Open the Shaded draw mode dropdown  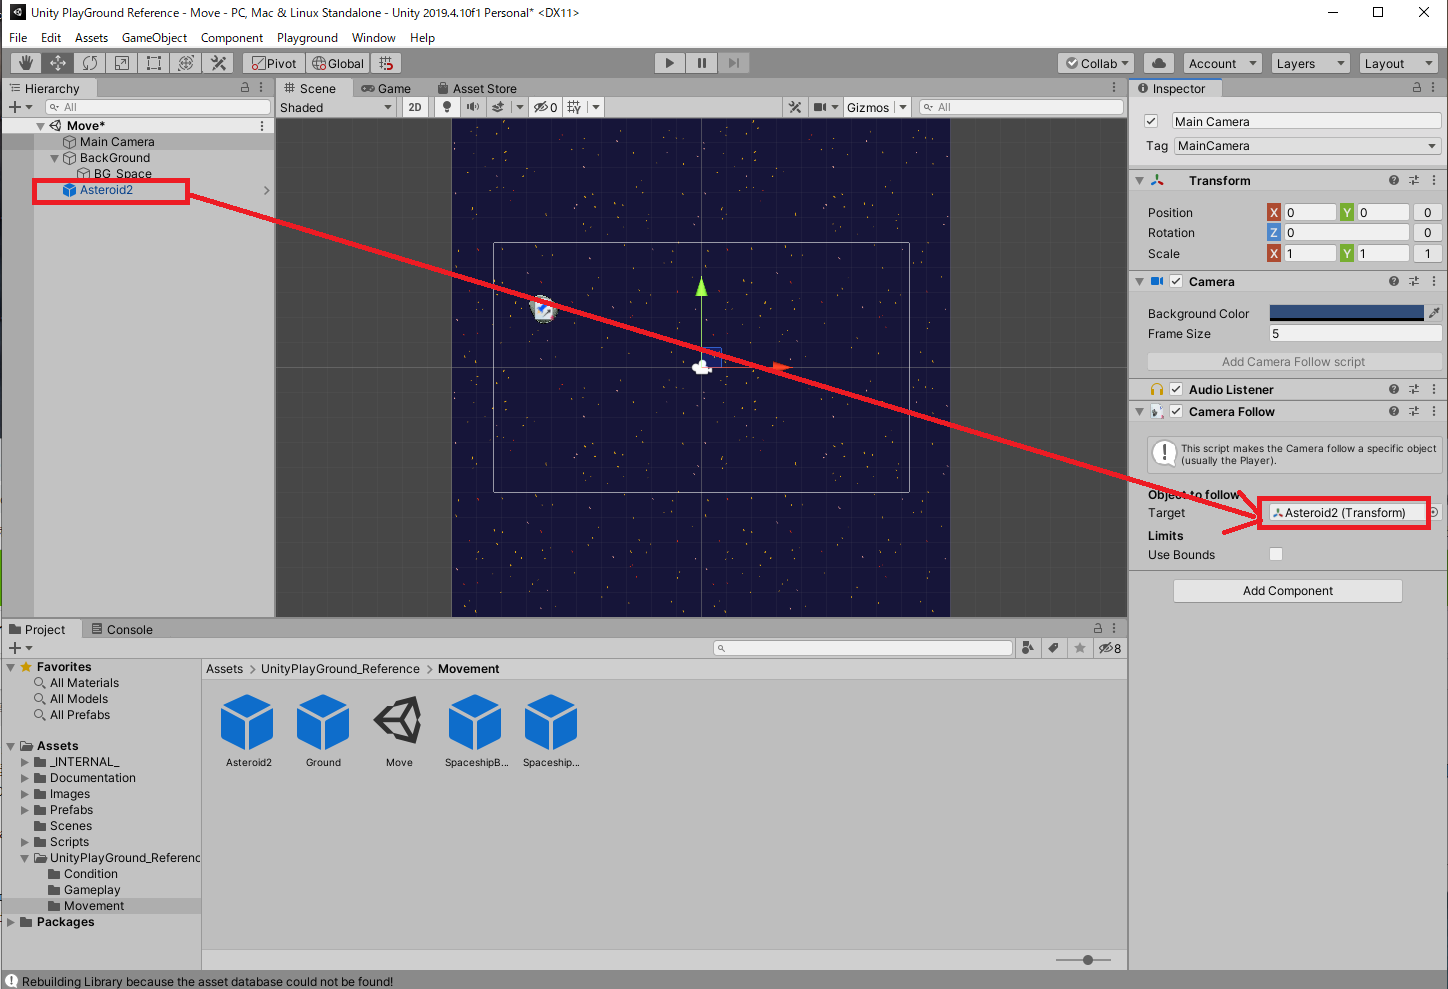336,107
